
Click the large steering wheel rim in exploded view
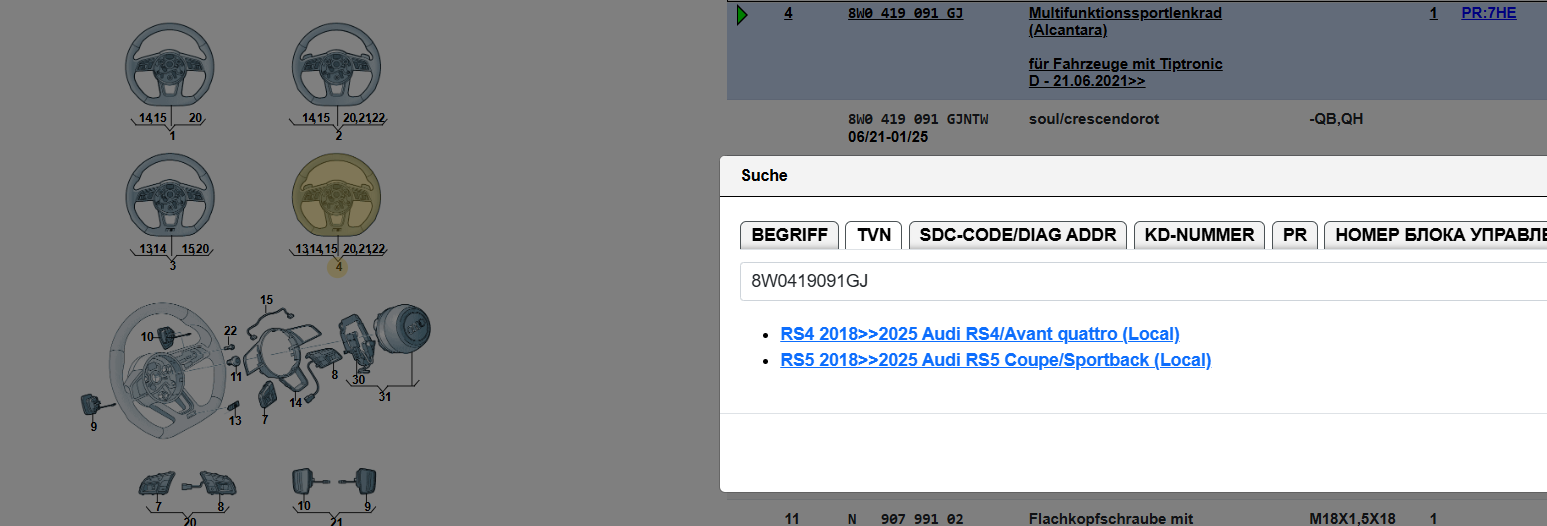click(x=160, y=375)
